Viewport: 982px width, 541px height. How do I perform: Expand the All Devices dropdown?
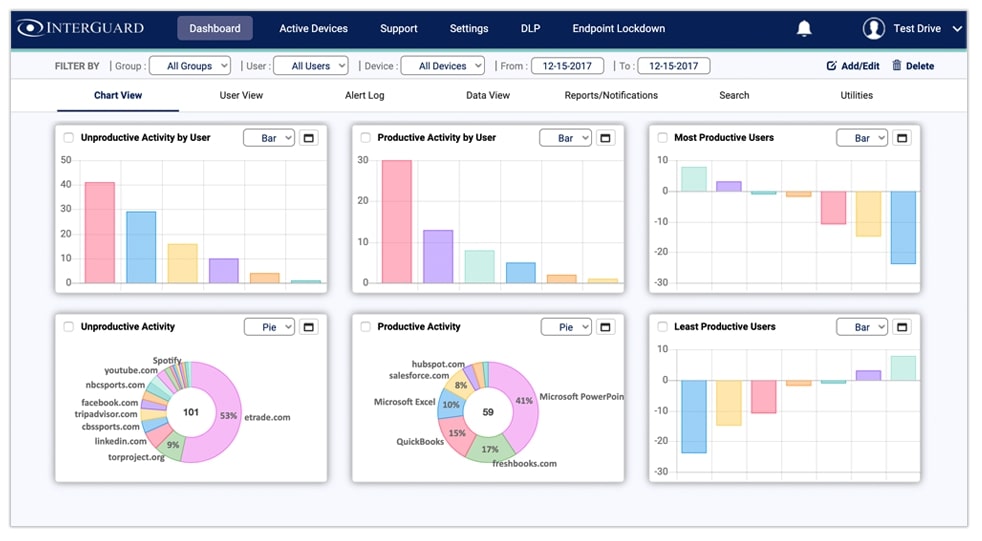(x=442, y=66)
